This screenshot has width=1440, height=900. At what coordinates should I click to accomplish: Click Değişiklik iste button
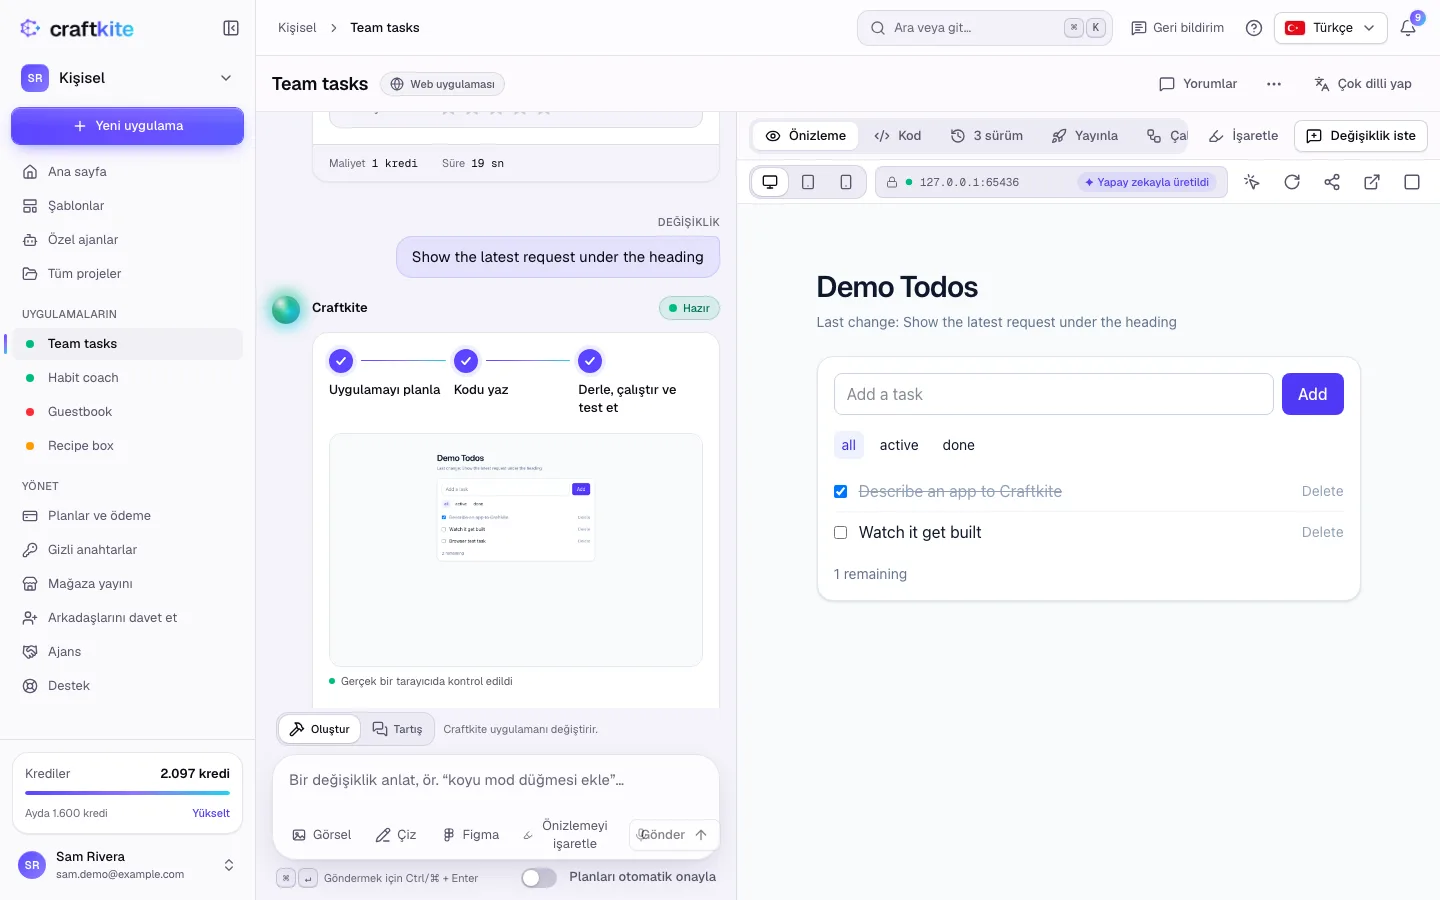1361,136
